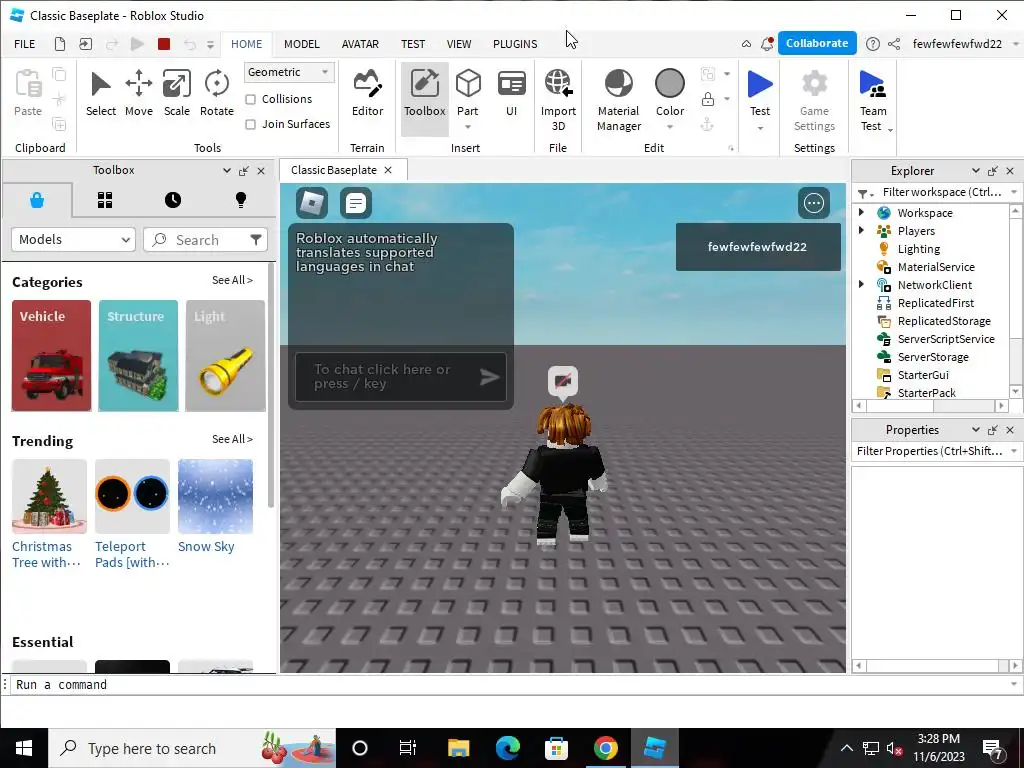The height and width of the screenshot is (768, 1024).
Task: Switch to Toolbox Inventory tab
Action: (105, 200)
